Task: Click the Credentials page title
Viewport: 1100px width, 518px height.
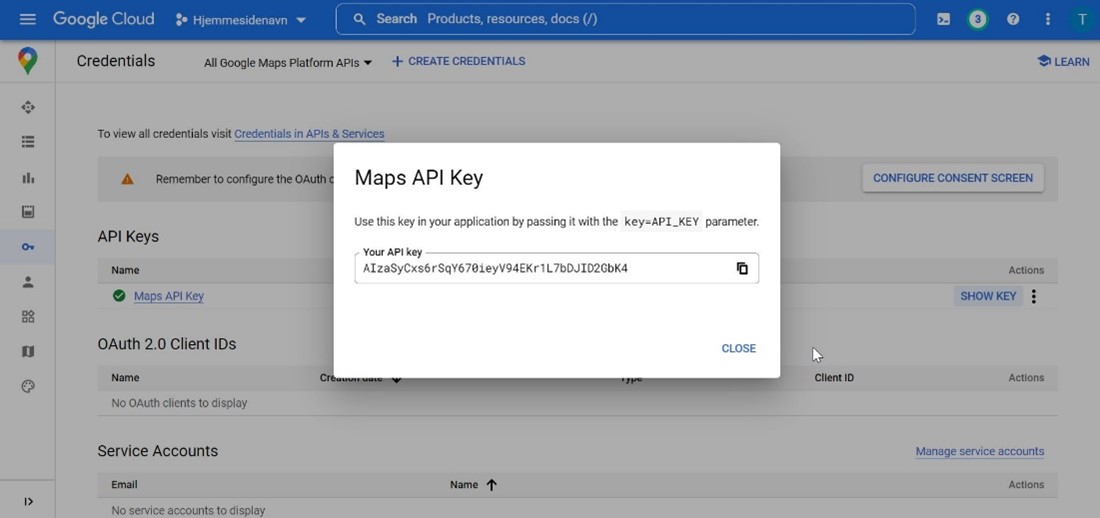Action: (116, 61)
